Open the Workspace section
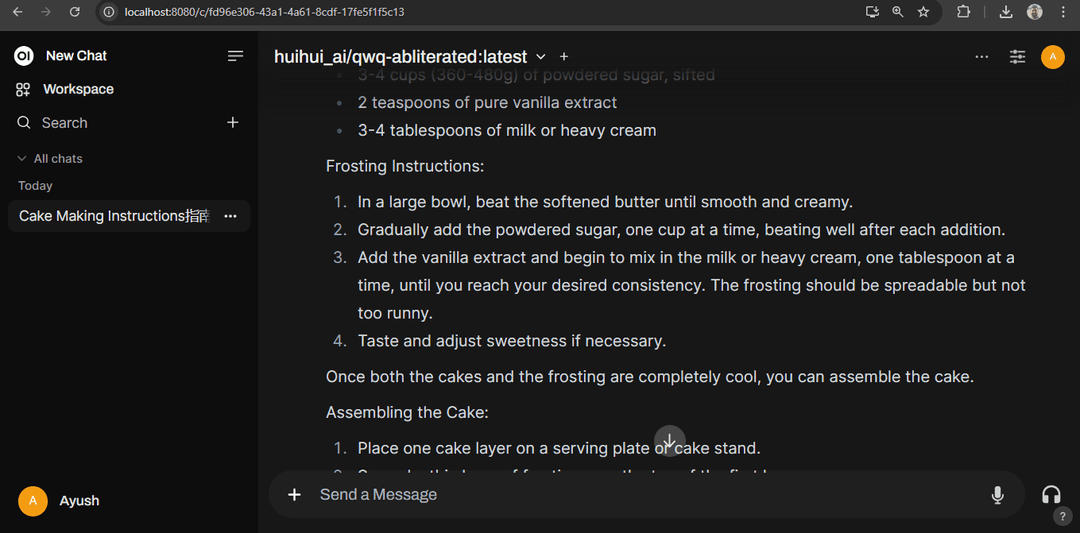This screenshot has width=1080, height=533. pos(78,89)
